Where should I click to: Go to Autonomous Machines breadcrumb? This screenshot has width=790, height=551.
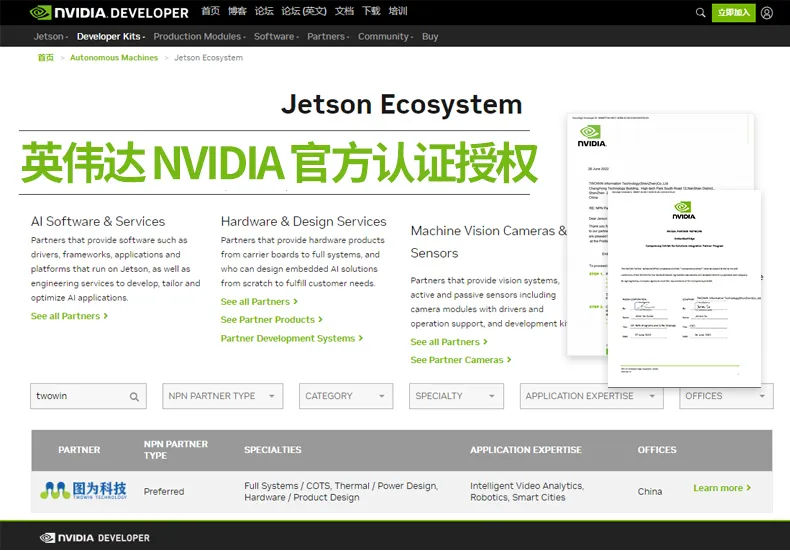tap(114, 57)
